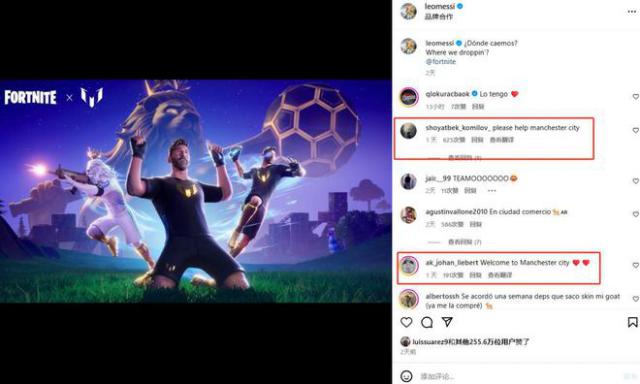Open the emoji picker in comment box
The width and height of the screenshot is (640, 384).
tap(406, 376)
